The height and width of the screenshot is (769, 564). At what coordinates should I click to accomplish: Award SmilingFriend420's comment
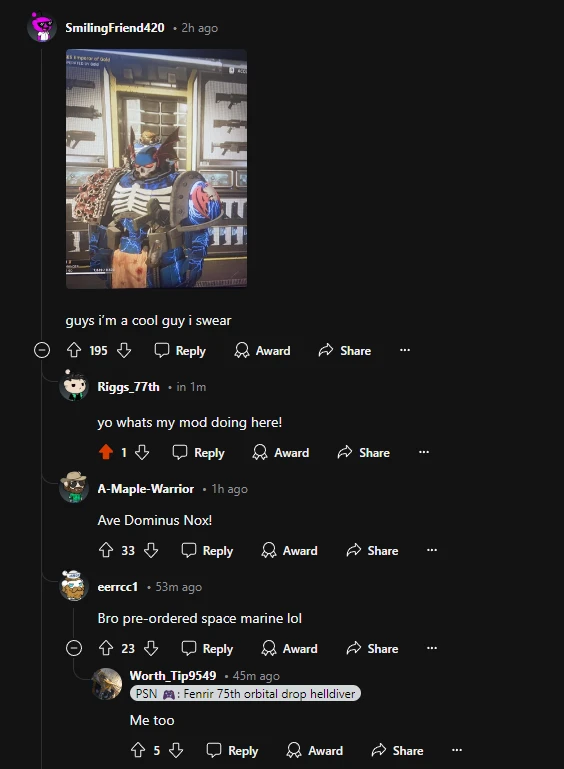[262, 350]
